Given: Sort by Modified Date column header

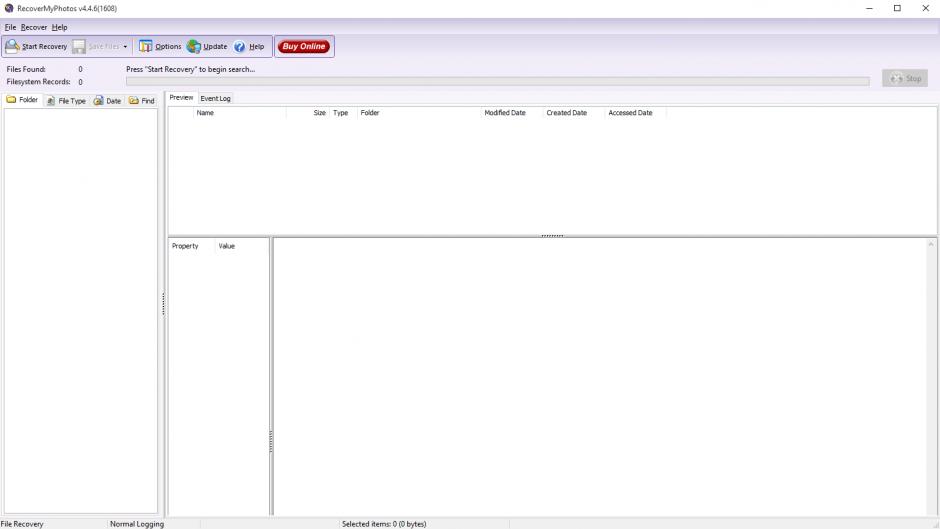Looking at the screenshot, I should pyautogui.click(x=505, y=113).
